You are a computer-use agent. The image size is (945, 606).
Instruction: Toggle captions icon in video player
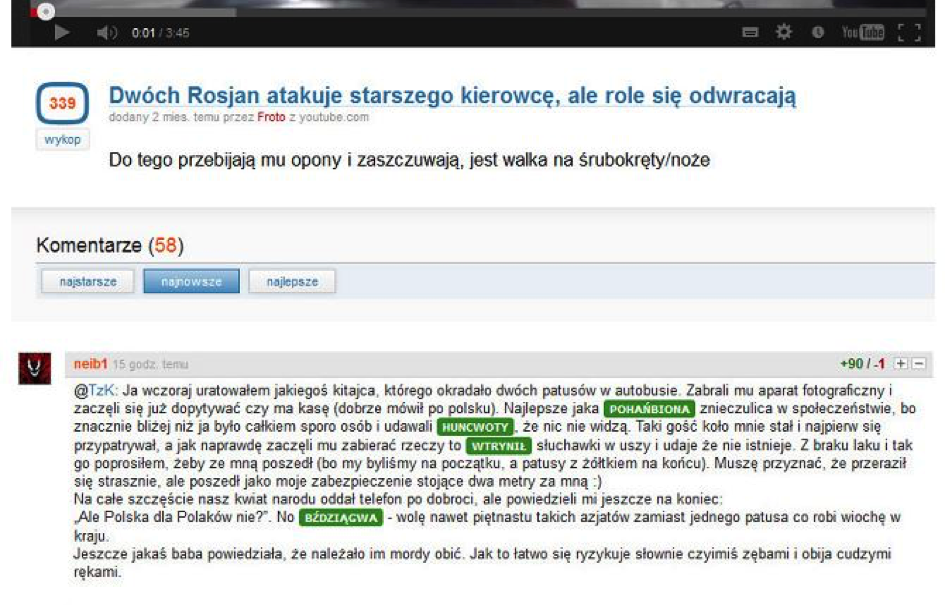click(x=750, y=33)
